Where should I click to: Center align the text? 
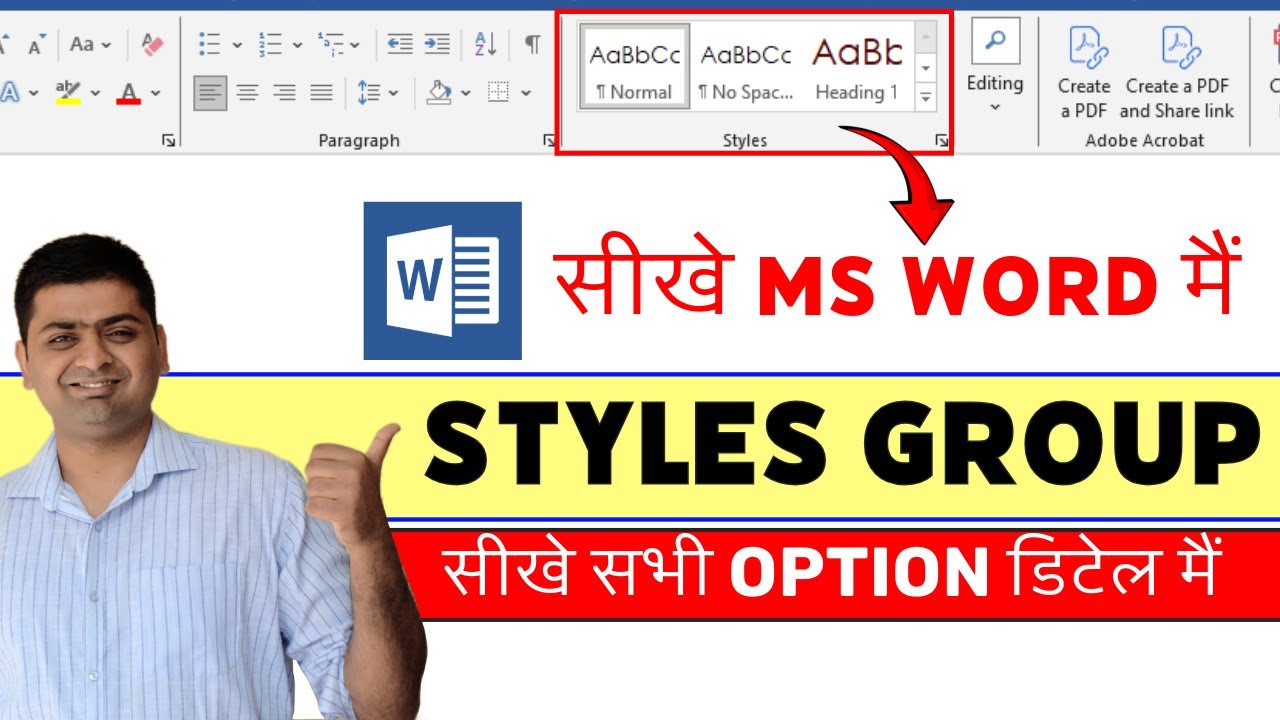247,93
